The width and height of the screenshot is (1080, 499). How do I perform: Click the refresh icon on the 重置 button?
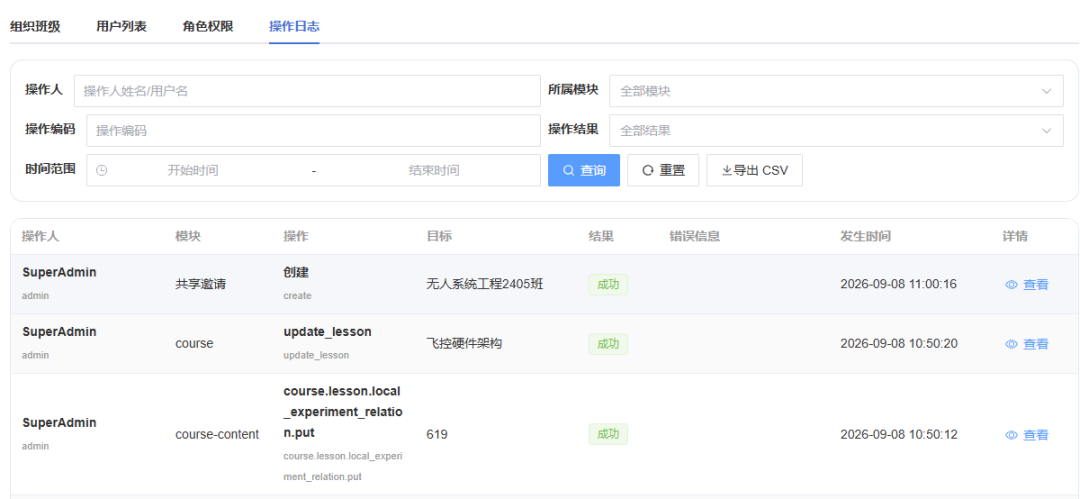pyautogui.click(x=647, y=170)
